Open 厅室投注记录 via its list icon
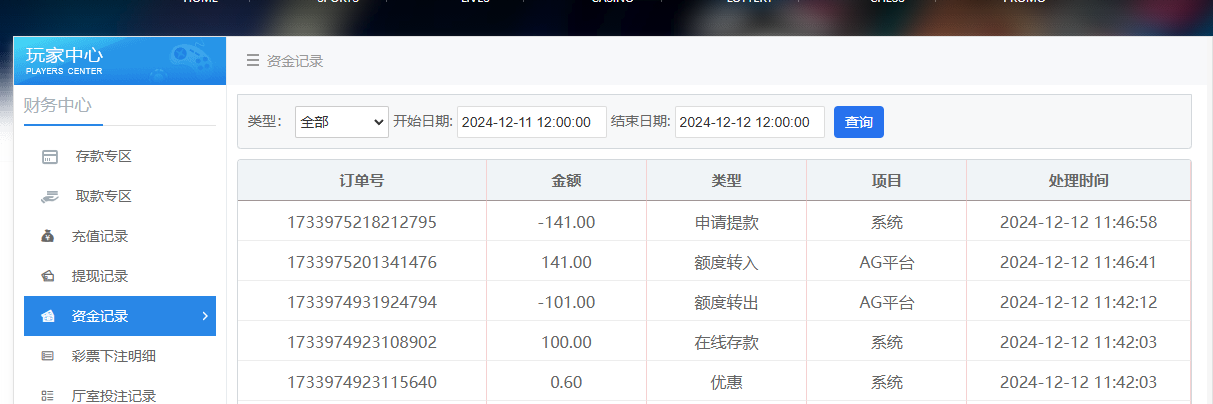 48,396
